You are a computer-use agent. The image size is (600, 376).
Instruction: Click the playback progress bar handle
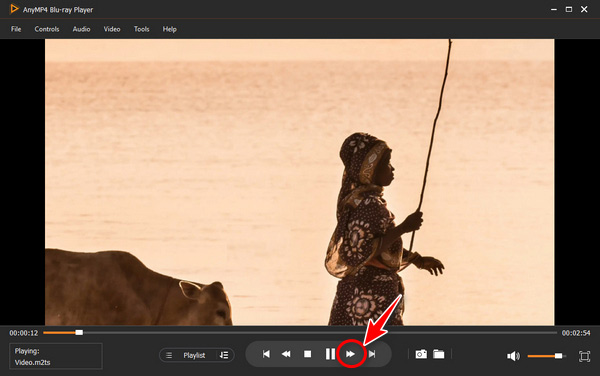click(79, 333)
